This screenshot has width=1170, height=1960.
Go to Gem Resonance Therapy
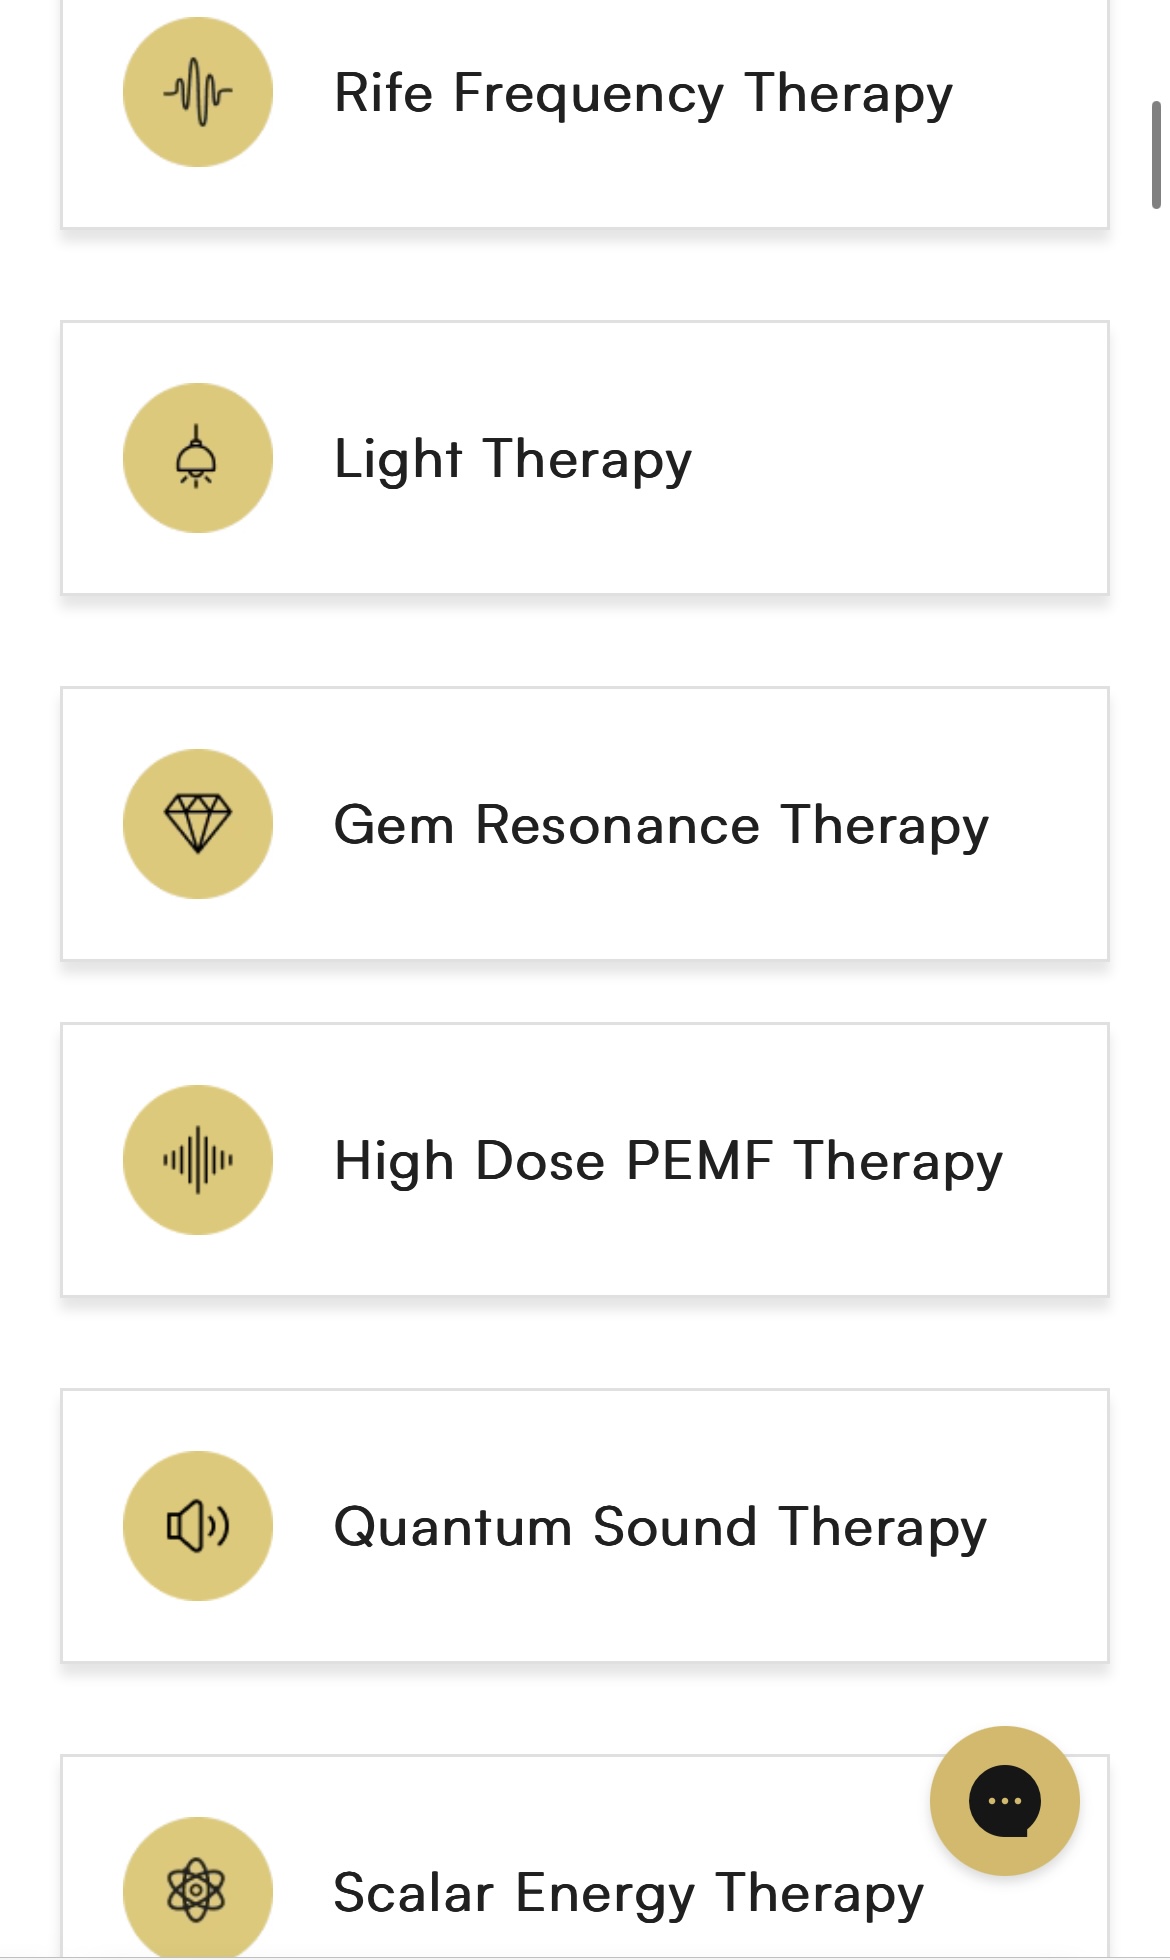point(661,826)
